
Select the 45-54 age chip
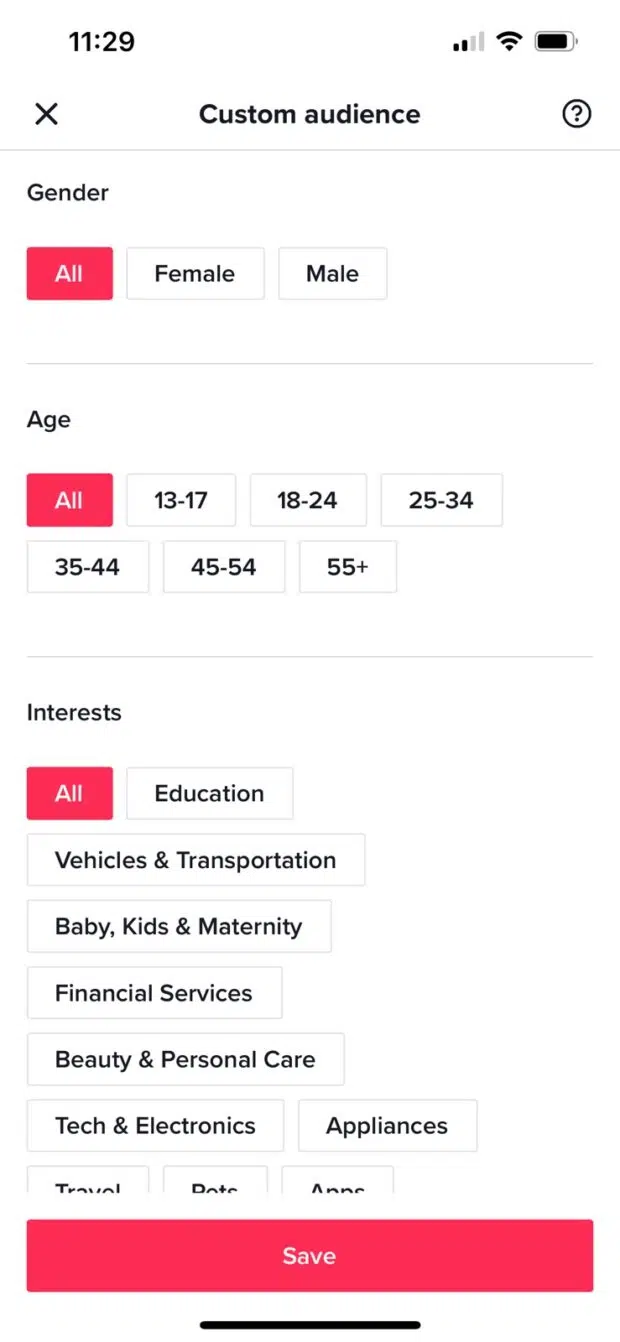[x=223, y=567]
